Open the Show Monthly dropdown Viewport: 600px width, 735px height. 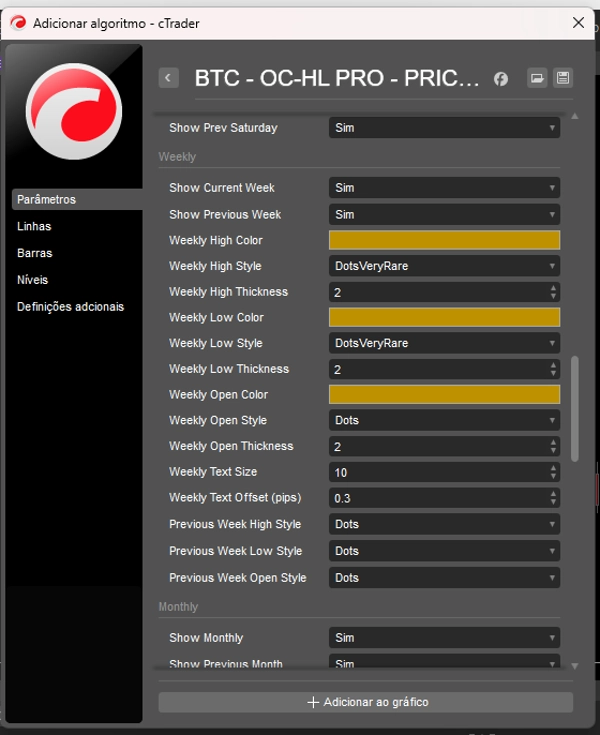click(x=444, y=638)
